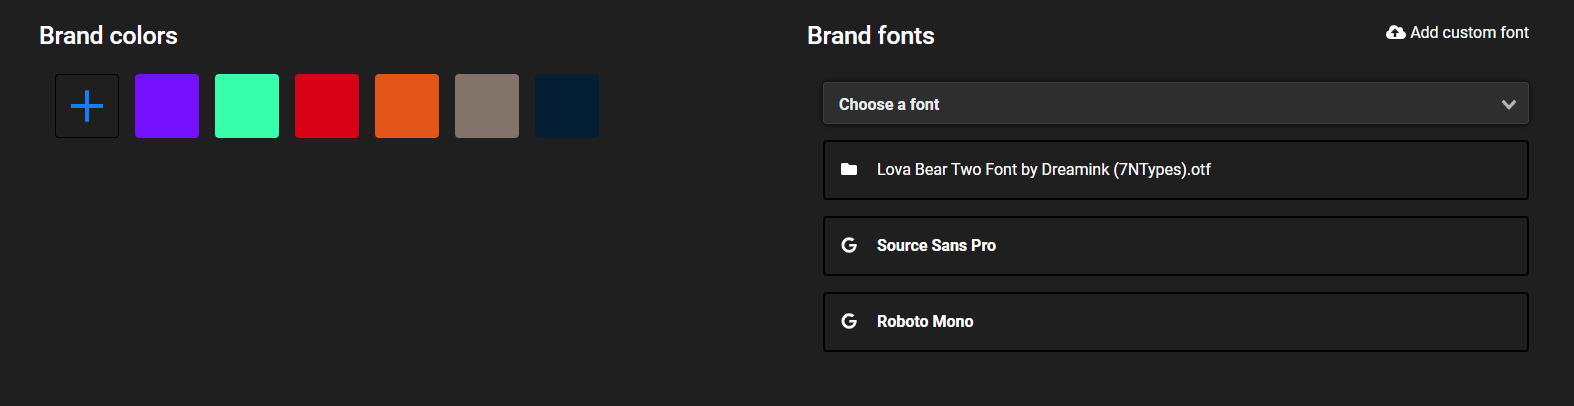Click Google icon next to Roboto Mono
Viewport: 1574px width, 406px height.
pyautogui.click(x=849, y=322)
